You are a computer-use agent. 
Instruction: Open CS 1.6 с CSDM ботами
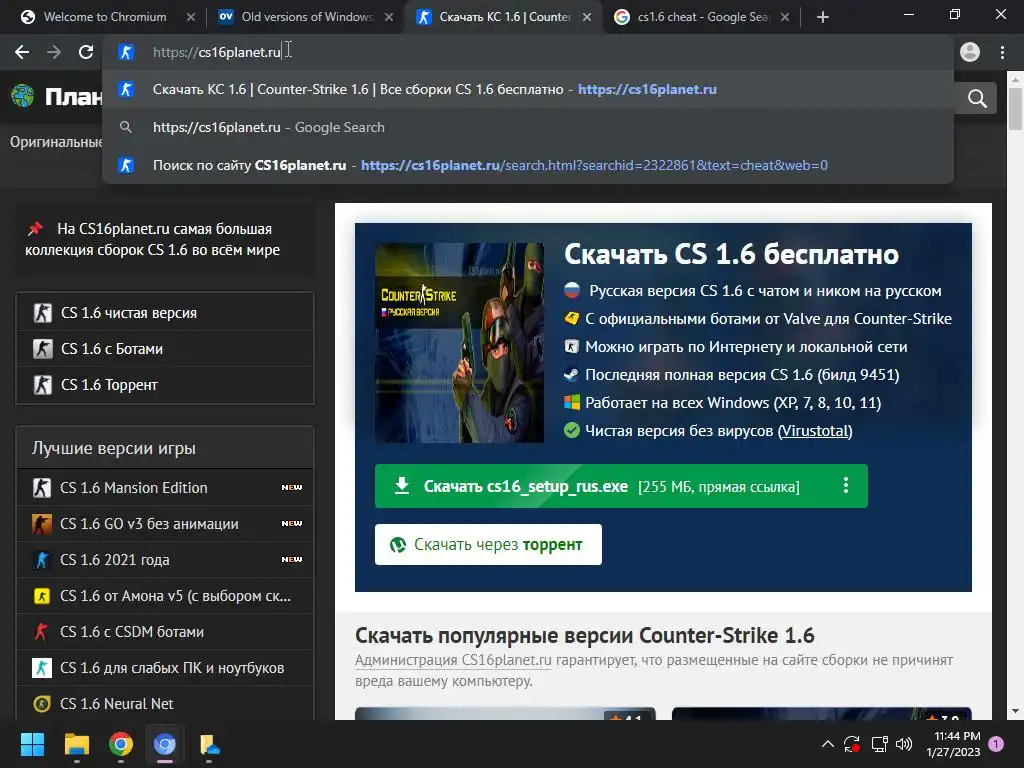tap(165, 632)
